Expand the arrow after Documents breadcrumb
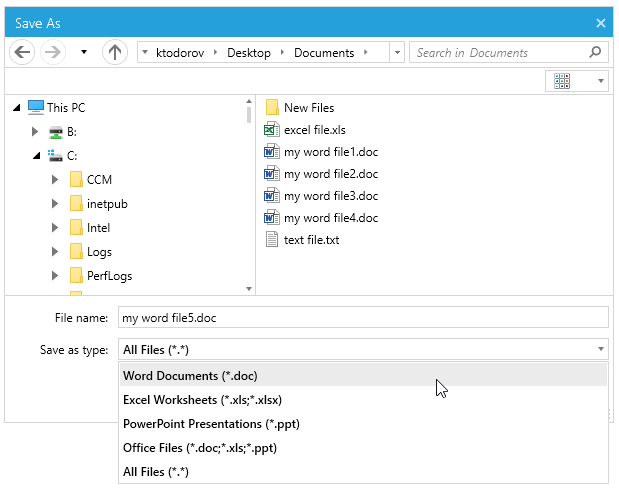Screen dimensions: 619x489 [366, 52]
